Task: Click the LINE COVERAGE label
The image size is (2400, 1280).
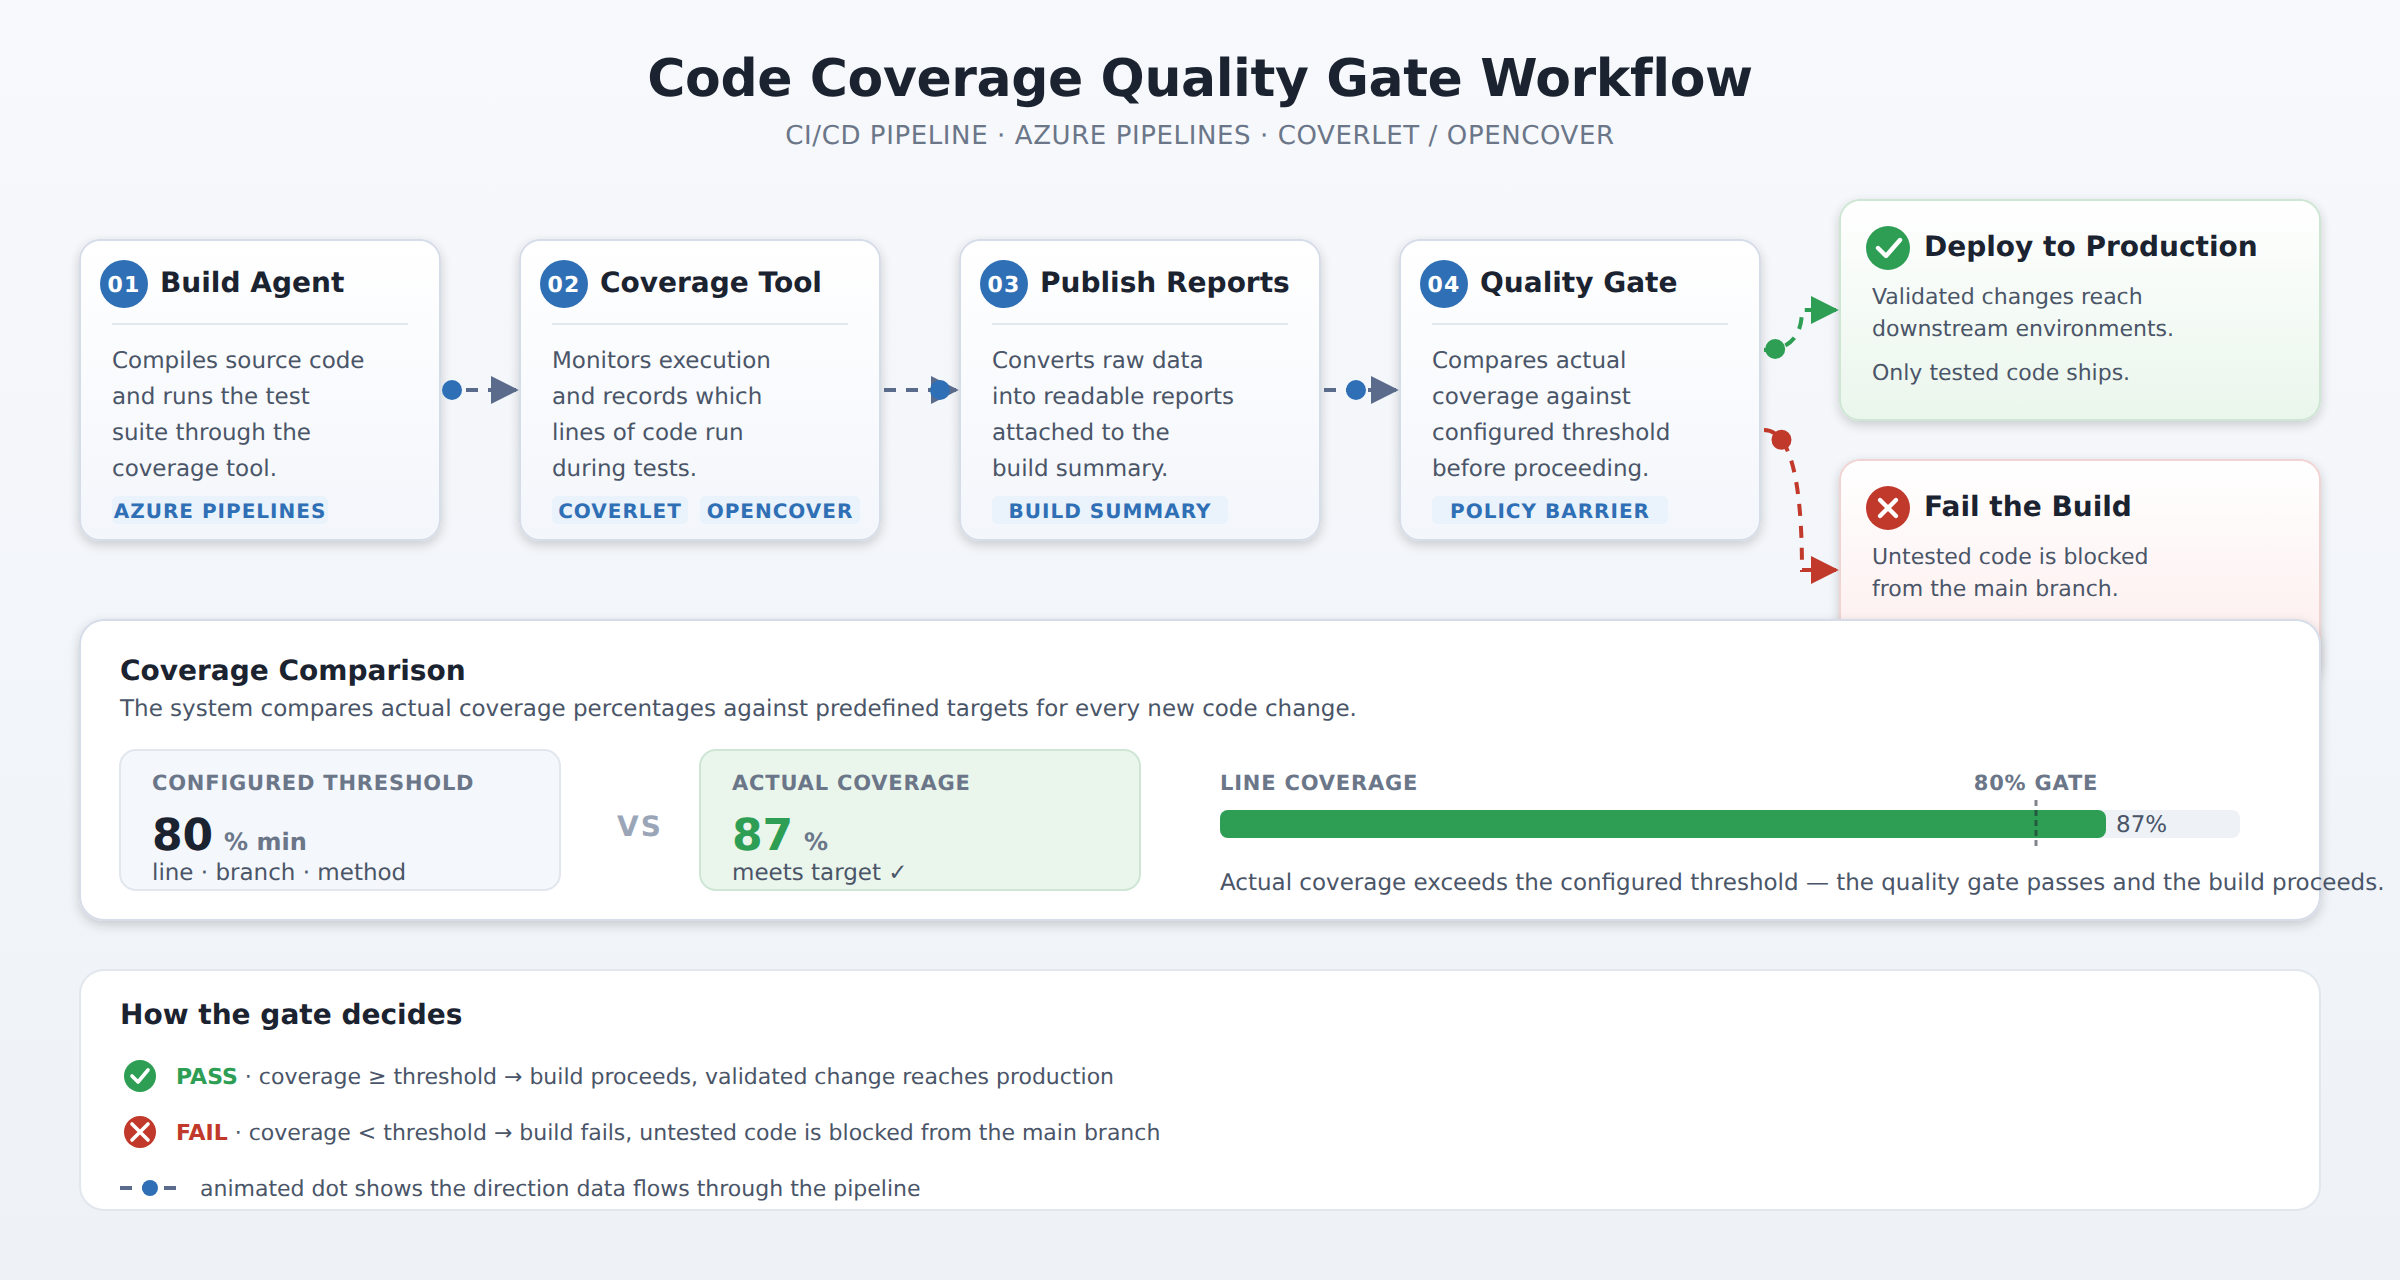Action: point(1318,783)
